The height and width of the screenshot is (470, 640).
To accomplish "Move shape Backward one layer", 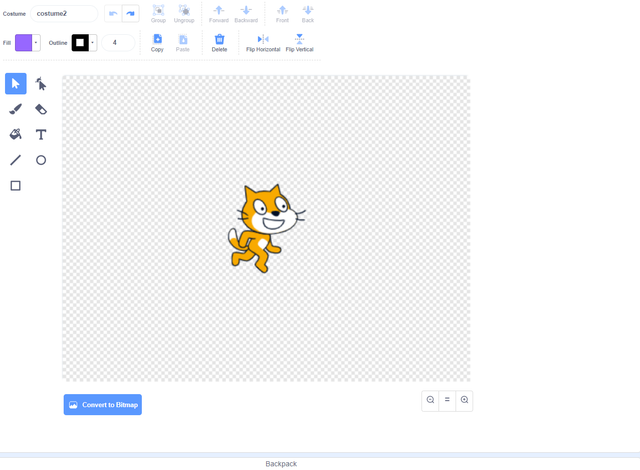I will tap(246, 14).
